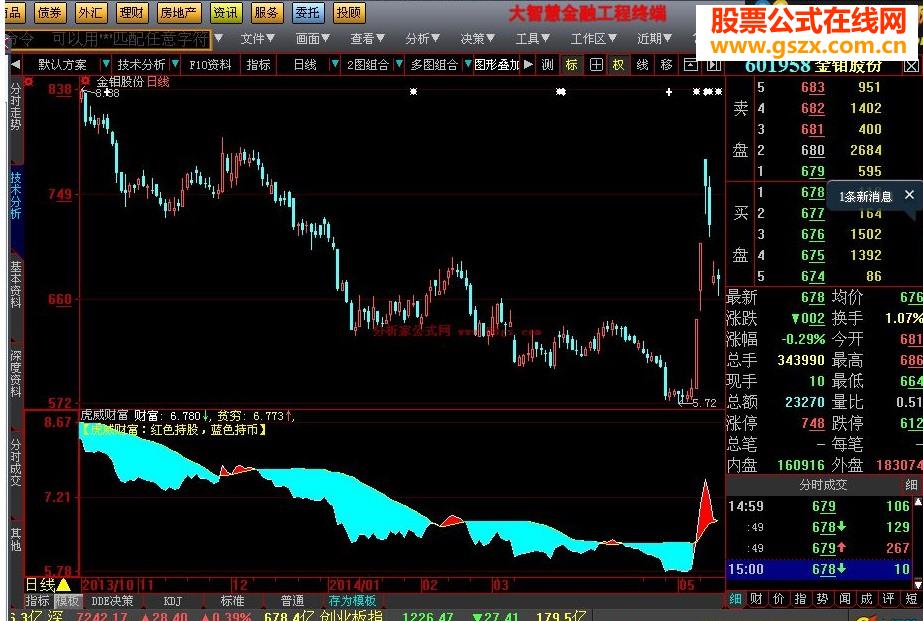Select the 势 tab in quote panel

tap(823, 599)
